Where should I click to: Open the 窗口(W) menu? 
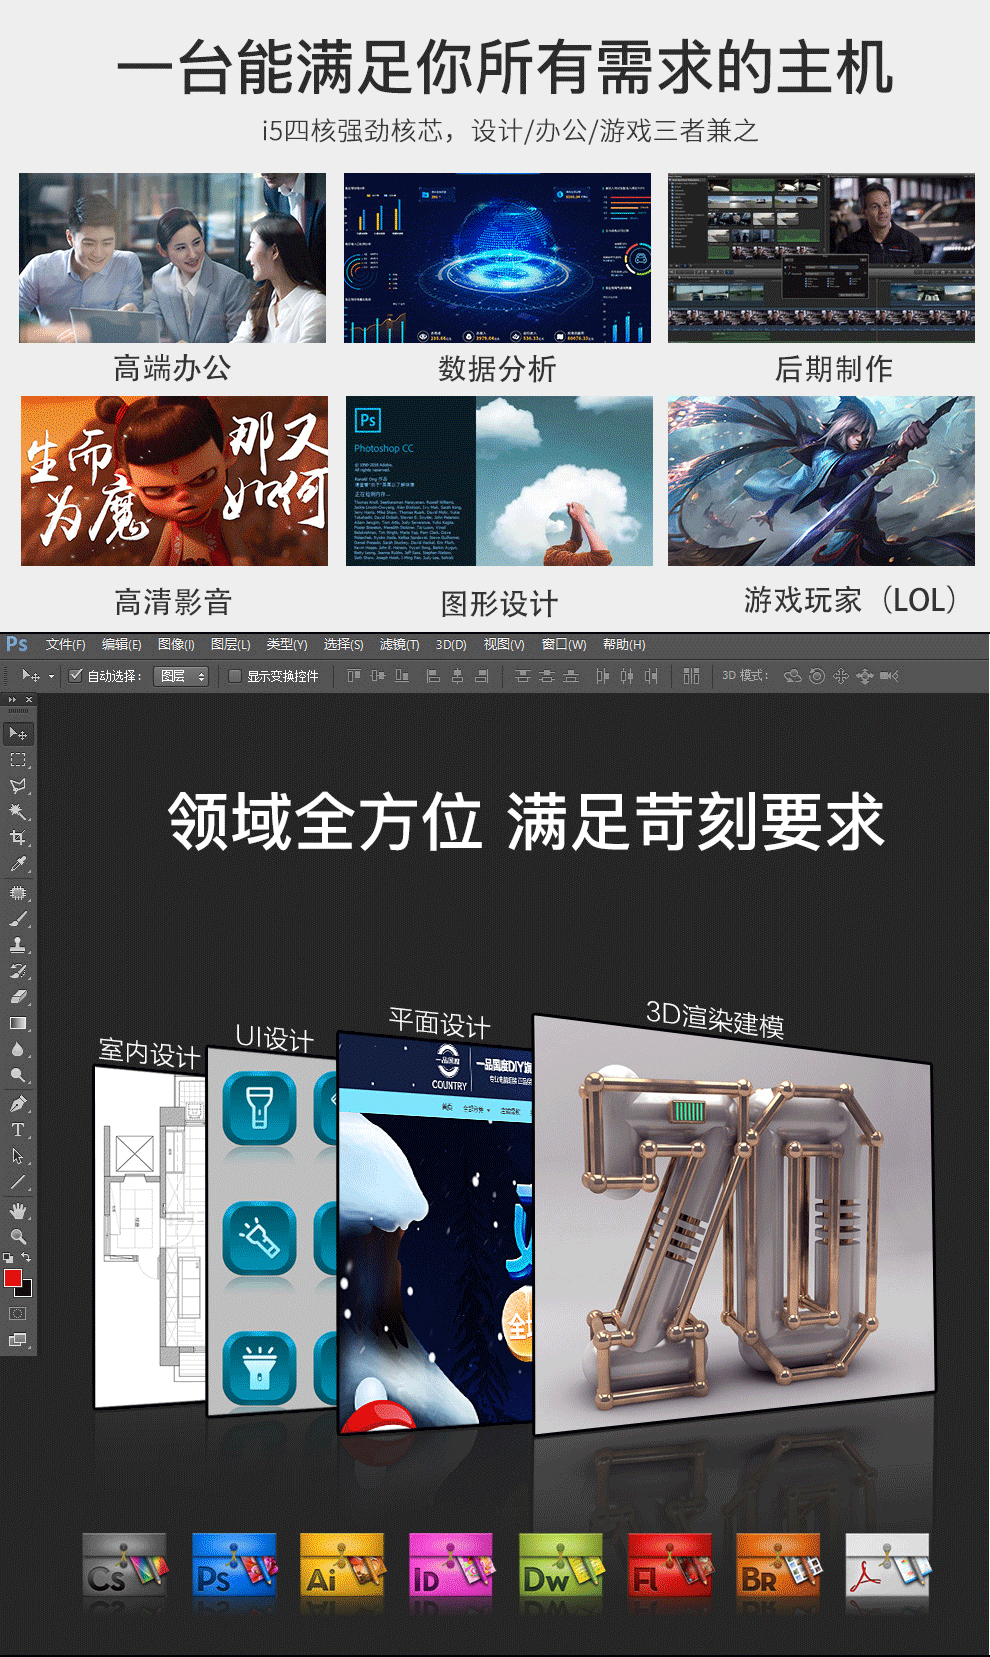coord(564,645)
